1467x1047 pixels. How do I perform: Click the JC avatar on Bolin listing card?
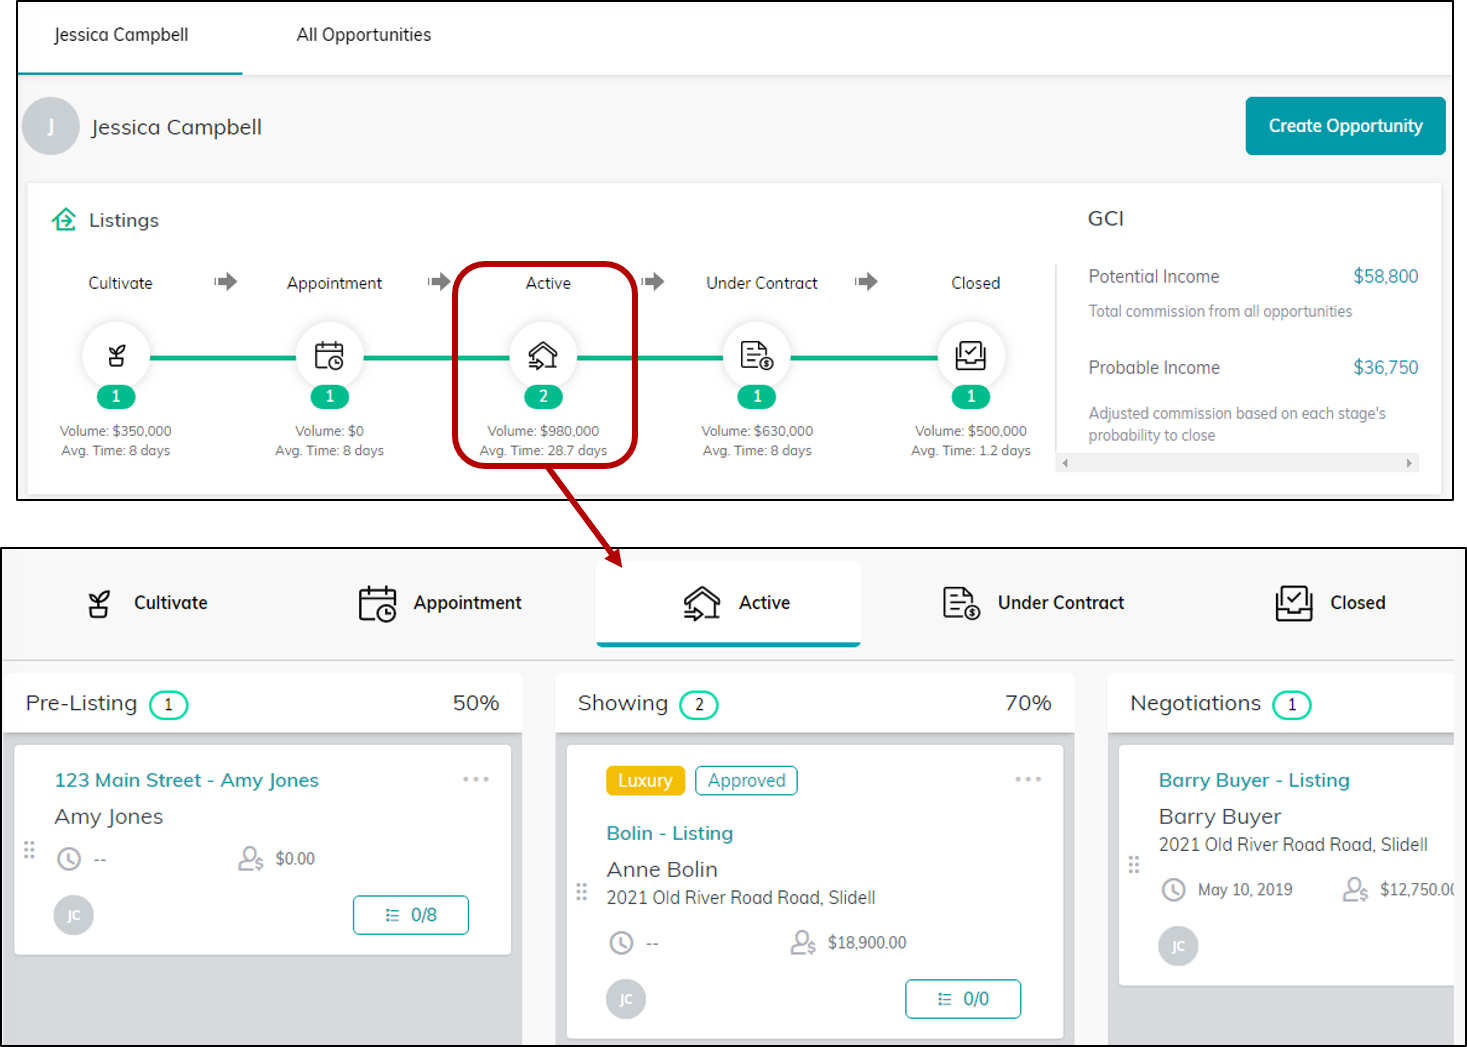626,999
